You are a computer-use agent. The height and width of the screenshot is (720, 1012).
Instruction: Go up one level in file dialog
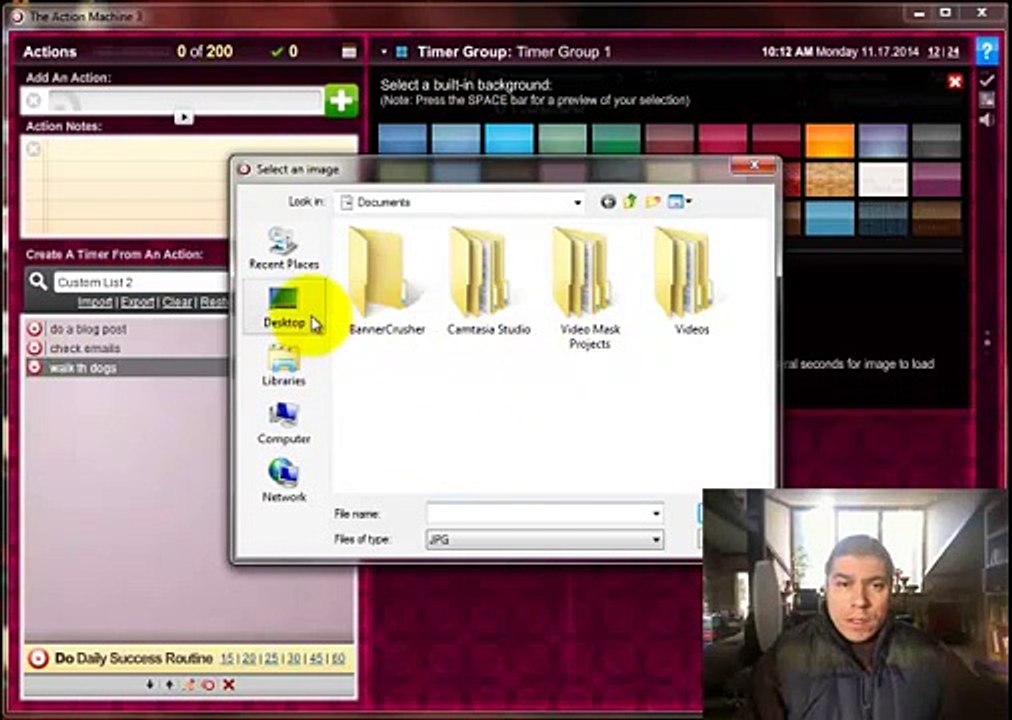point(630,202)
